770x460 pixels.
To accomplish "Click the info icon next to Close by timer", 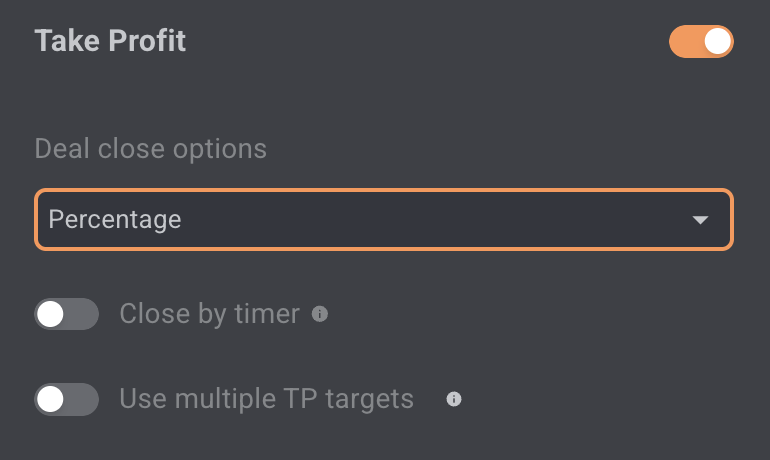I will click(320, 314).
